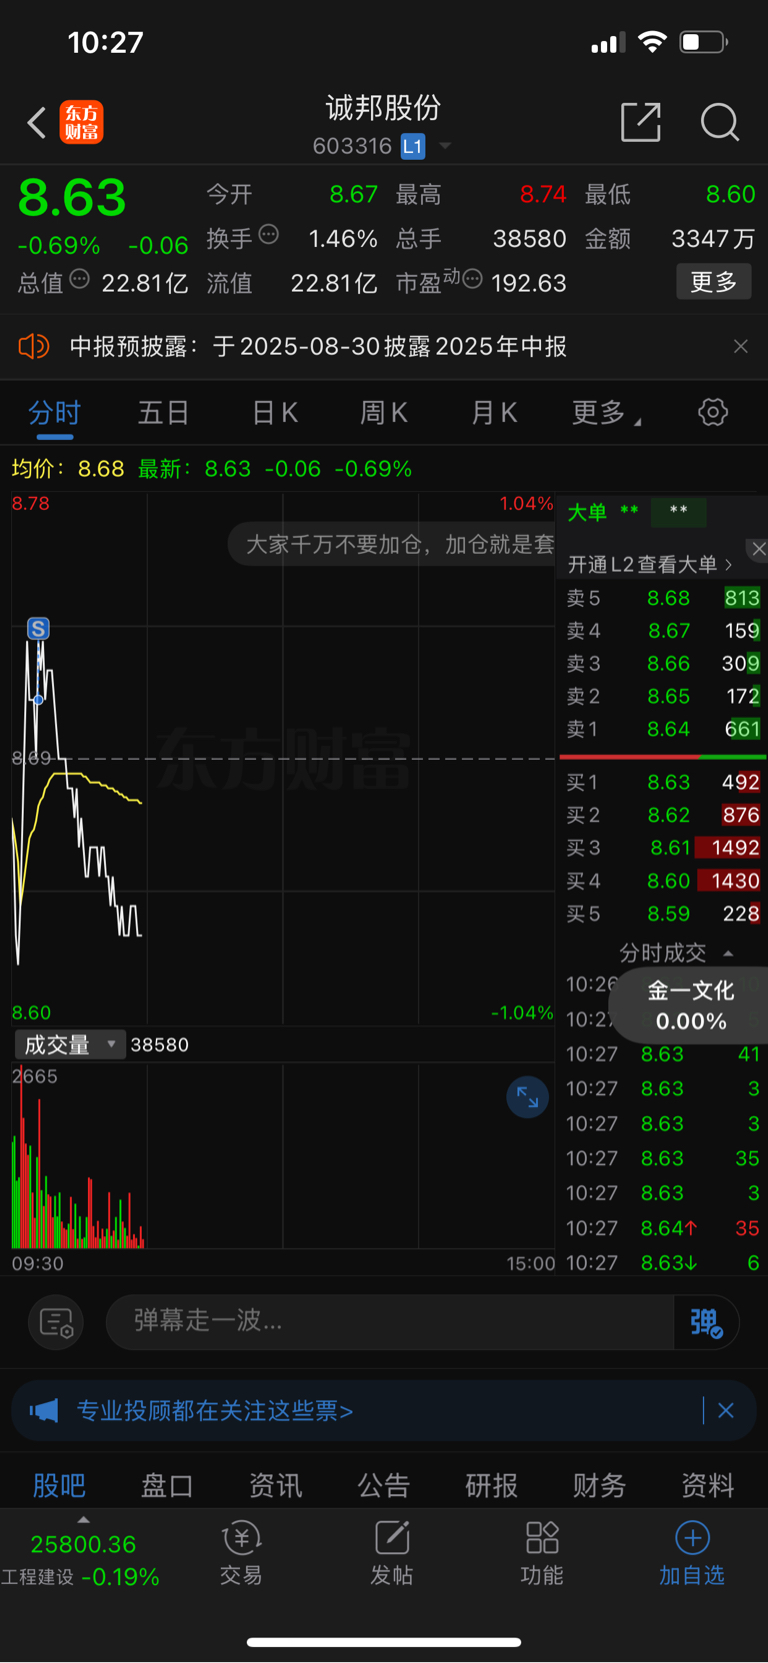The width and height of the screenshot is (768, 1663).
Task: Tap the megaphone promo icon
Action: (44, 1411)
